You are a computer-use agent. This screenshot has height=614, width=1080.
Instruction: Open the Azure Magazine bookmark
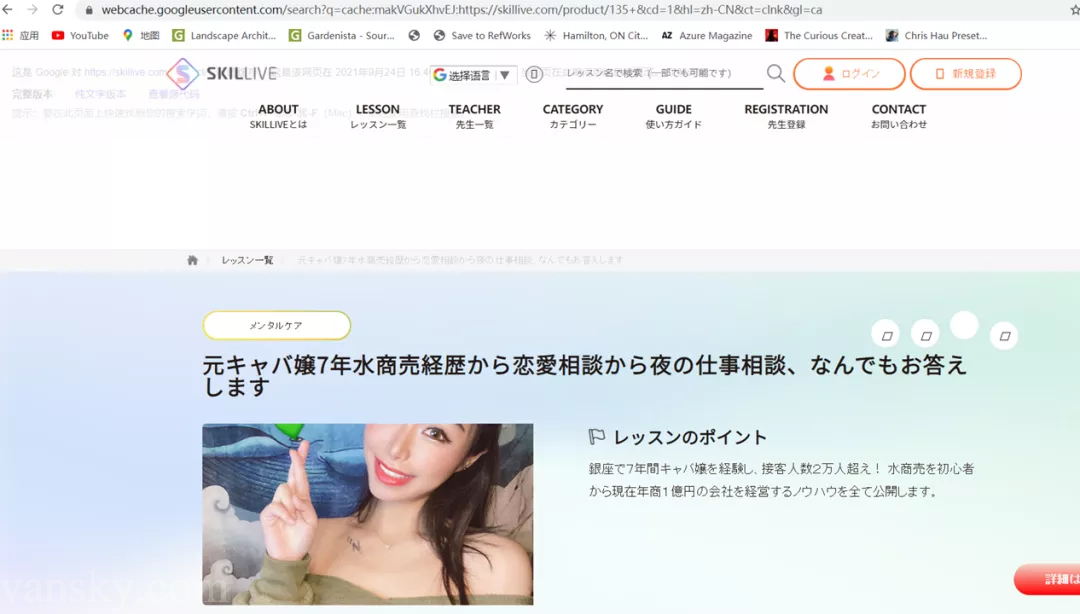click(x=706, y=35)
